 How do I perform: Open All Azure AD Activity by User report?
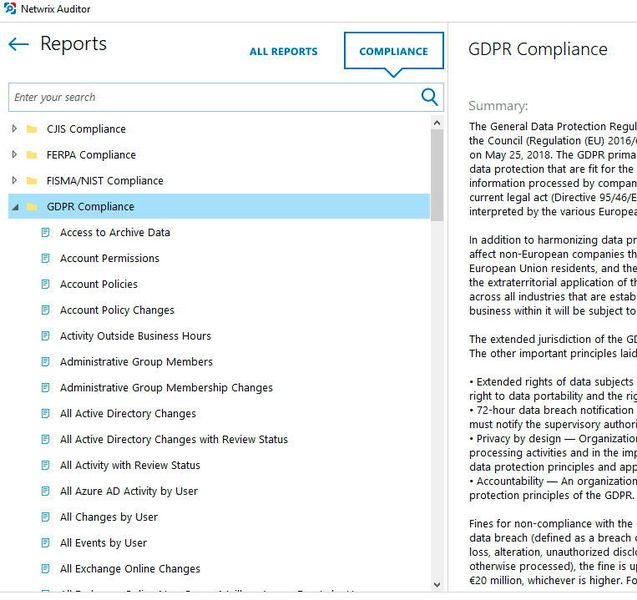pyautogui.click(x=129, y=492)
